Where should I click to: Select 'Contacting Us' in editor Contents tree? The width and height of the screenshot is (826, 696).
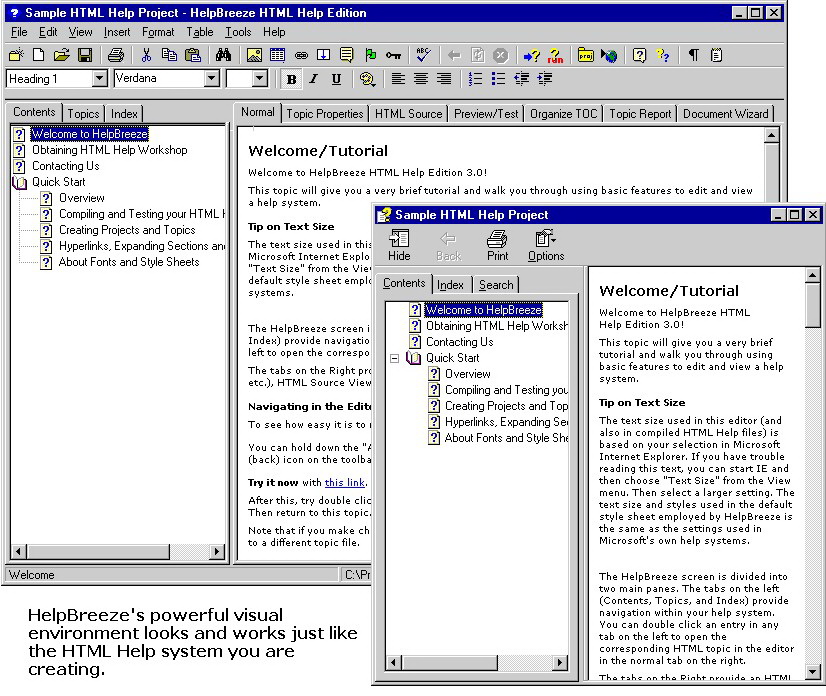[x=65, y=166]
